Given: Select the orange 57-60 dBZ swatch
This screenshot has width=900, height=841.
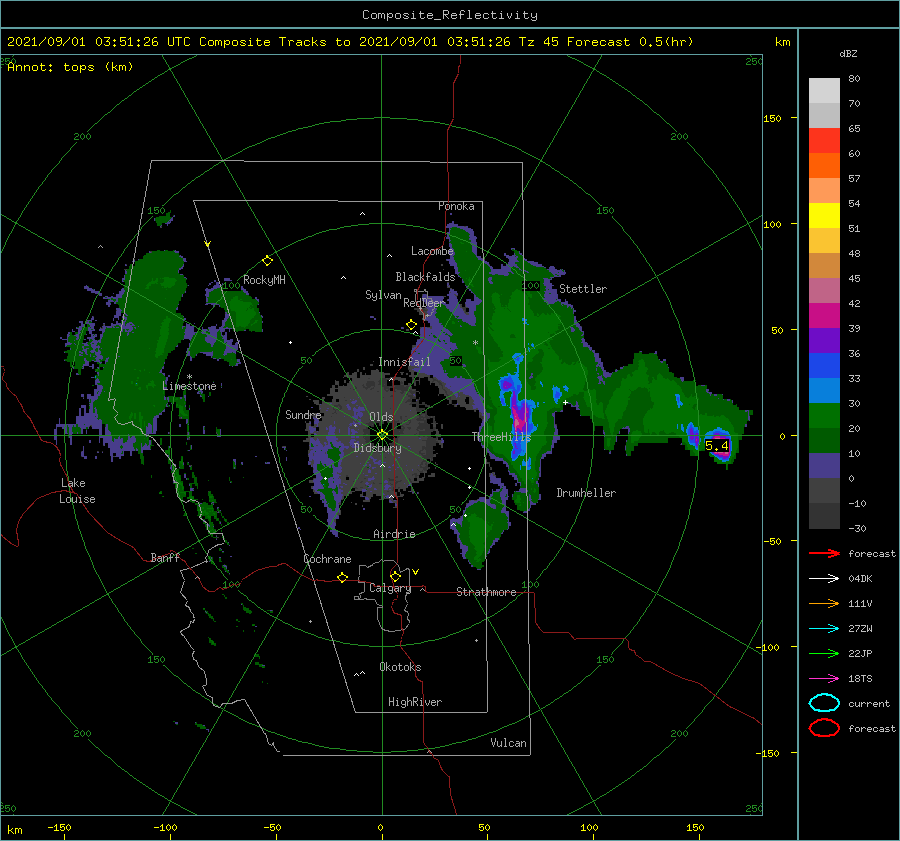Looking at the screenshot, I should [x=824, y=165].
